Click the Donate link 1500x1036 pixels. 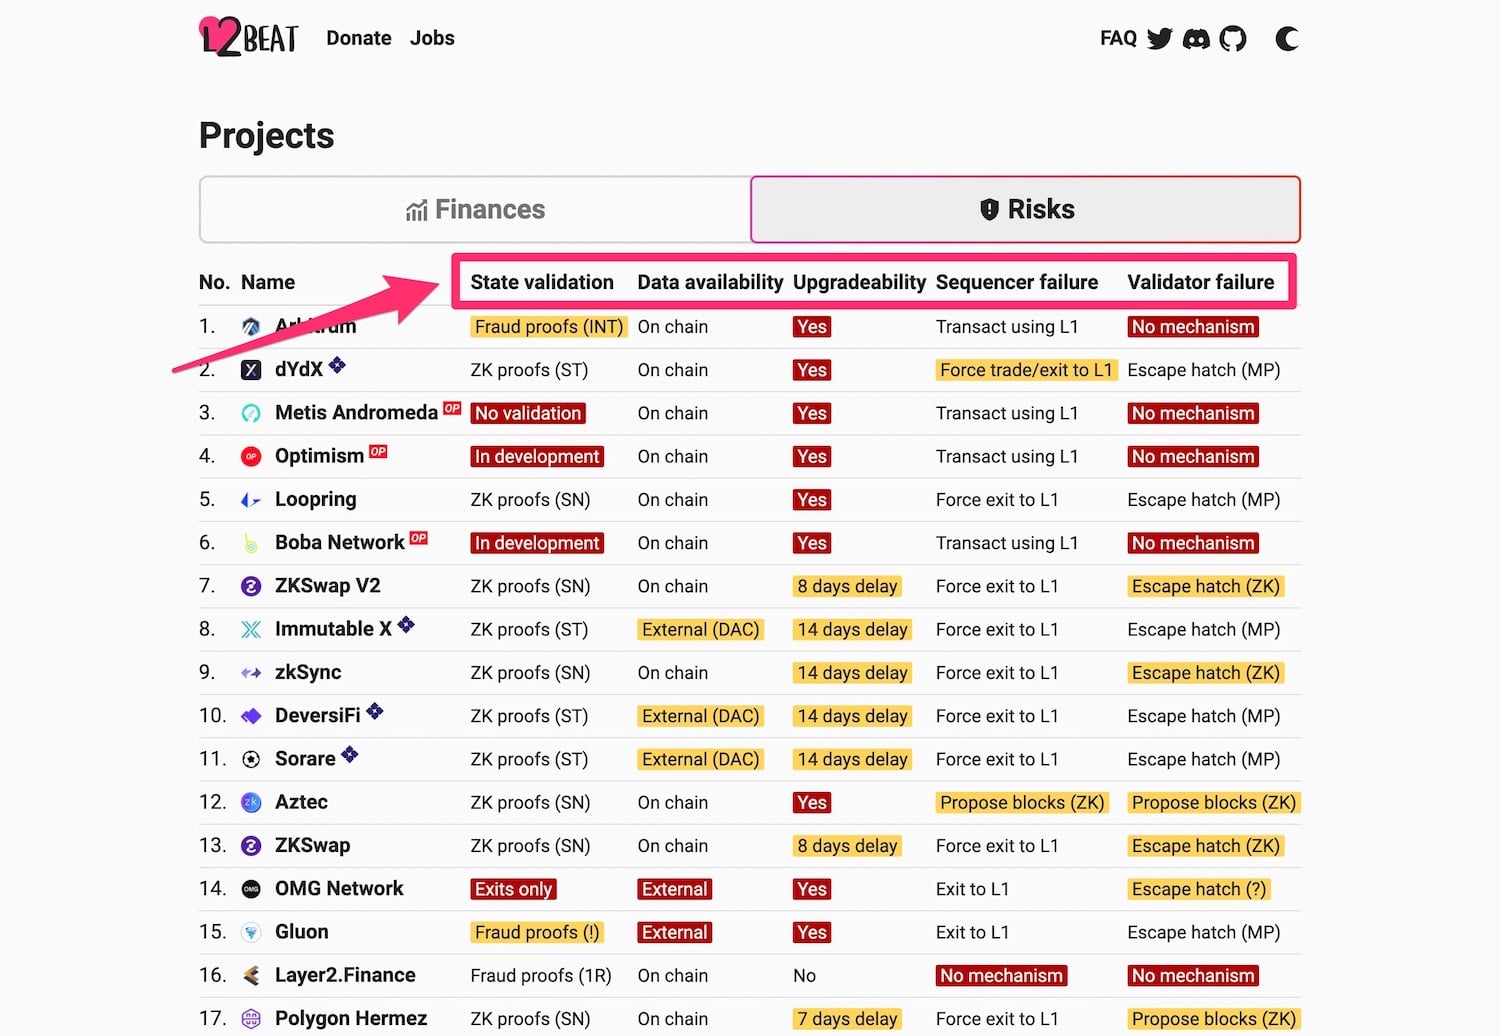coord(359,38)
